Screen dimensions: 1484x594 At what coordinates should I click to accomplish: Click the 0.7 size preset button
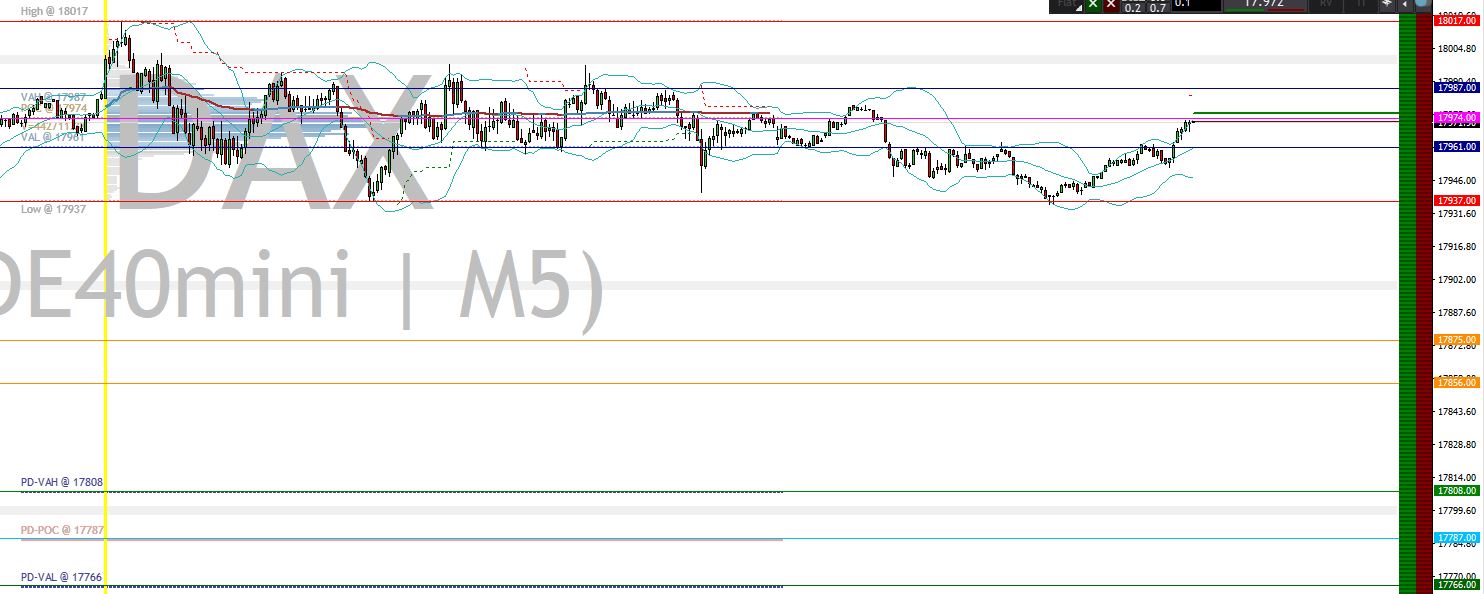[1157, 7]
